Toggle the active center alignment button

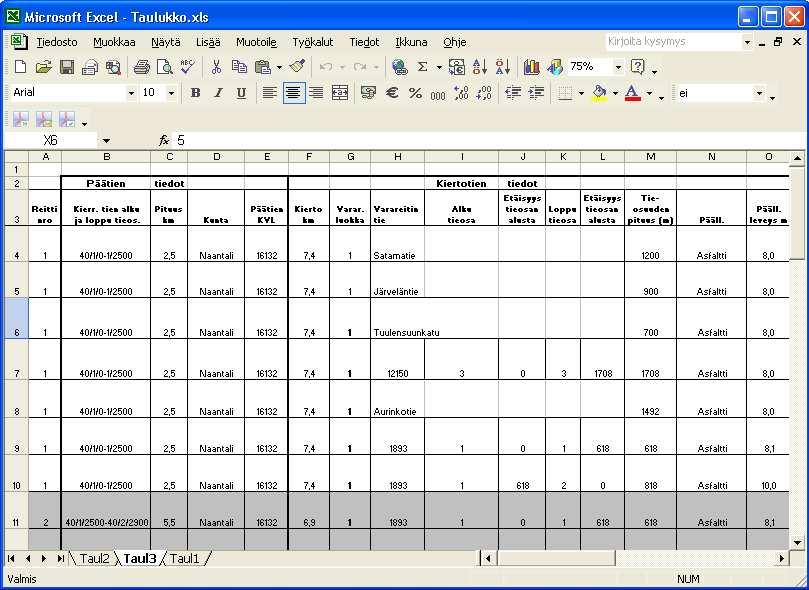click(x=294, y=93)
